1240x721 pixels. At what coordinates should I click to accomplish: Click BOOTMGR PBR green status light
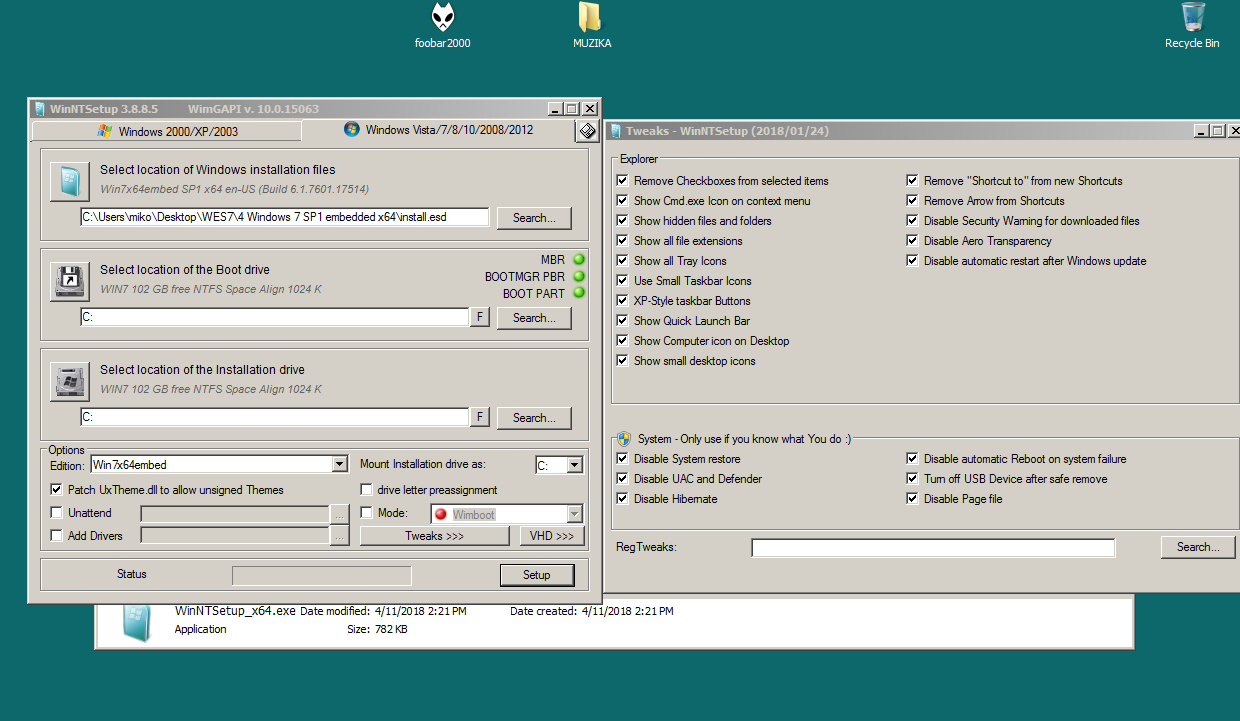pyautogui.click(x=579, y=277)
